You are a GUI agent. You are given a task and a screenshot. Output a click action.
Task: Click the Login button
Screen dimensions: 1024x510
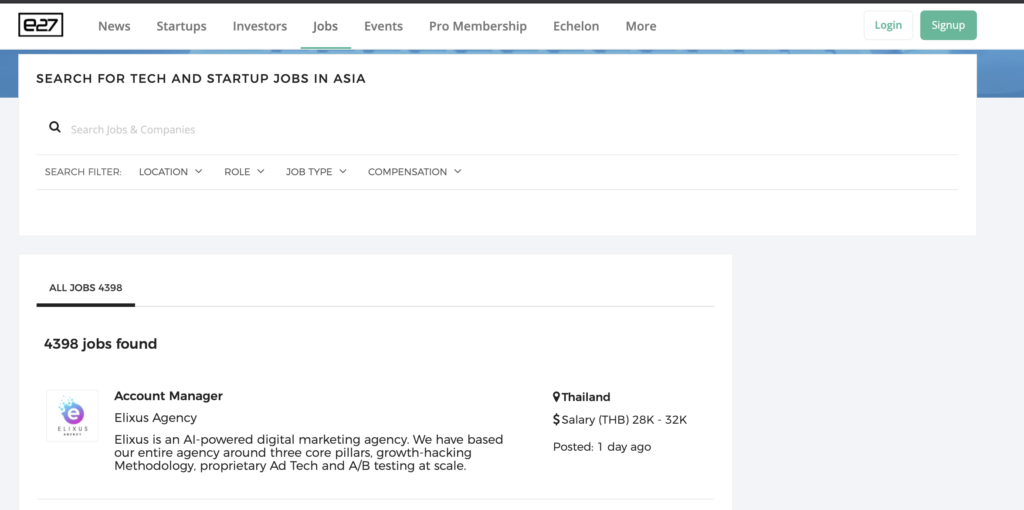click(x=888, y=25)
